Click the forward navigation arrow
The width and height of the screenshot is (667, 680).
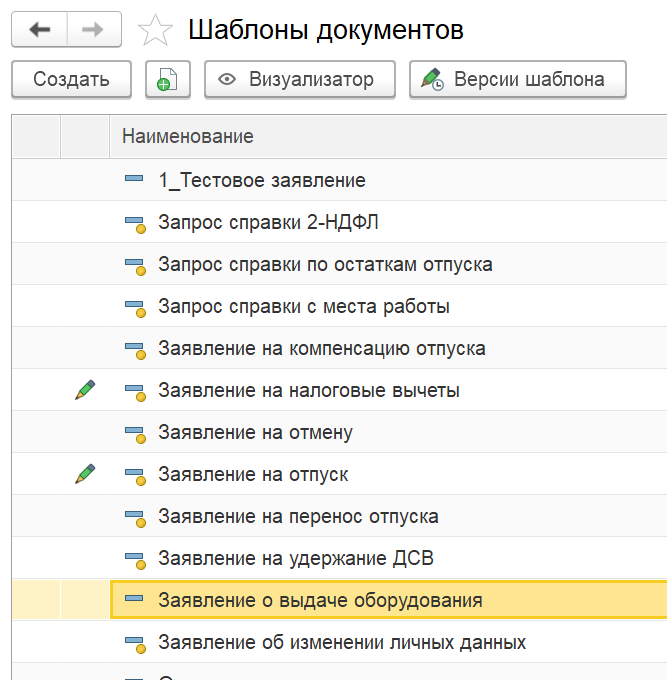(93, 30)
